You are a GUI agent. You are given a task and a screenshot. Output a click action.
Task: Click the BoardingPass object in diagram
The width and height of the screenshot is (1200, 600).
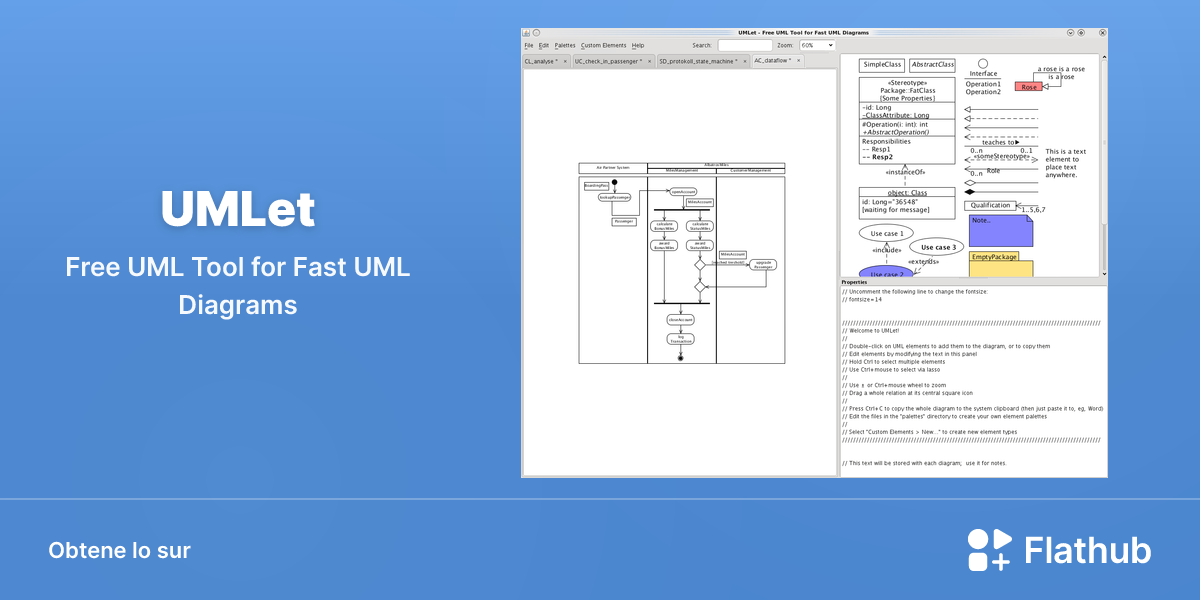[597, 185]
